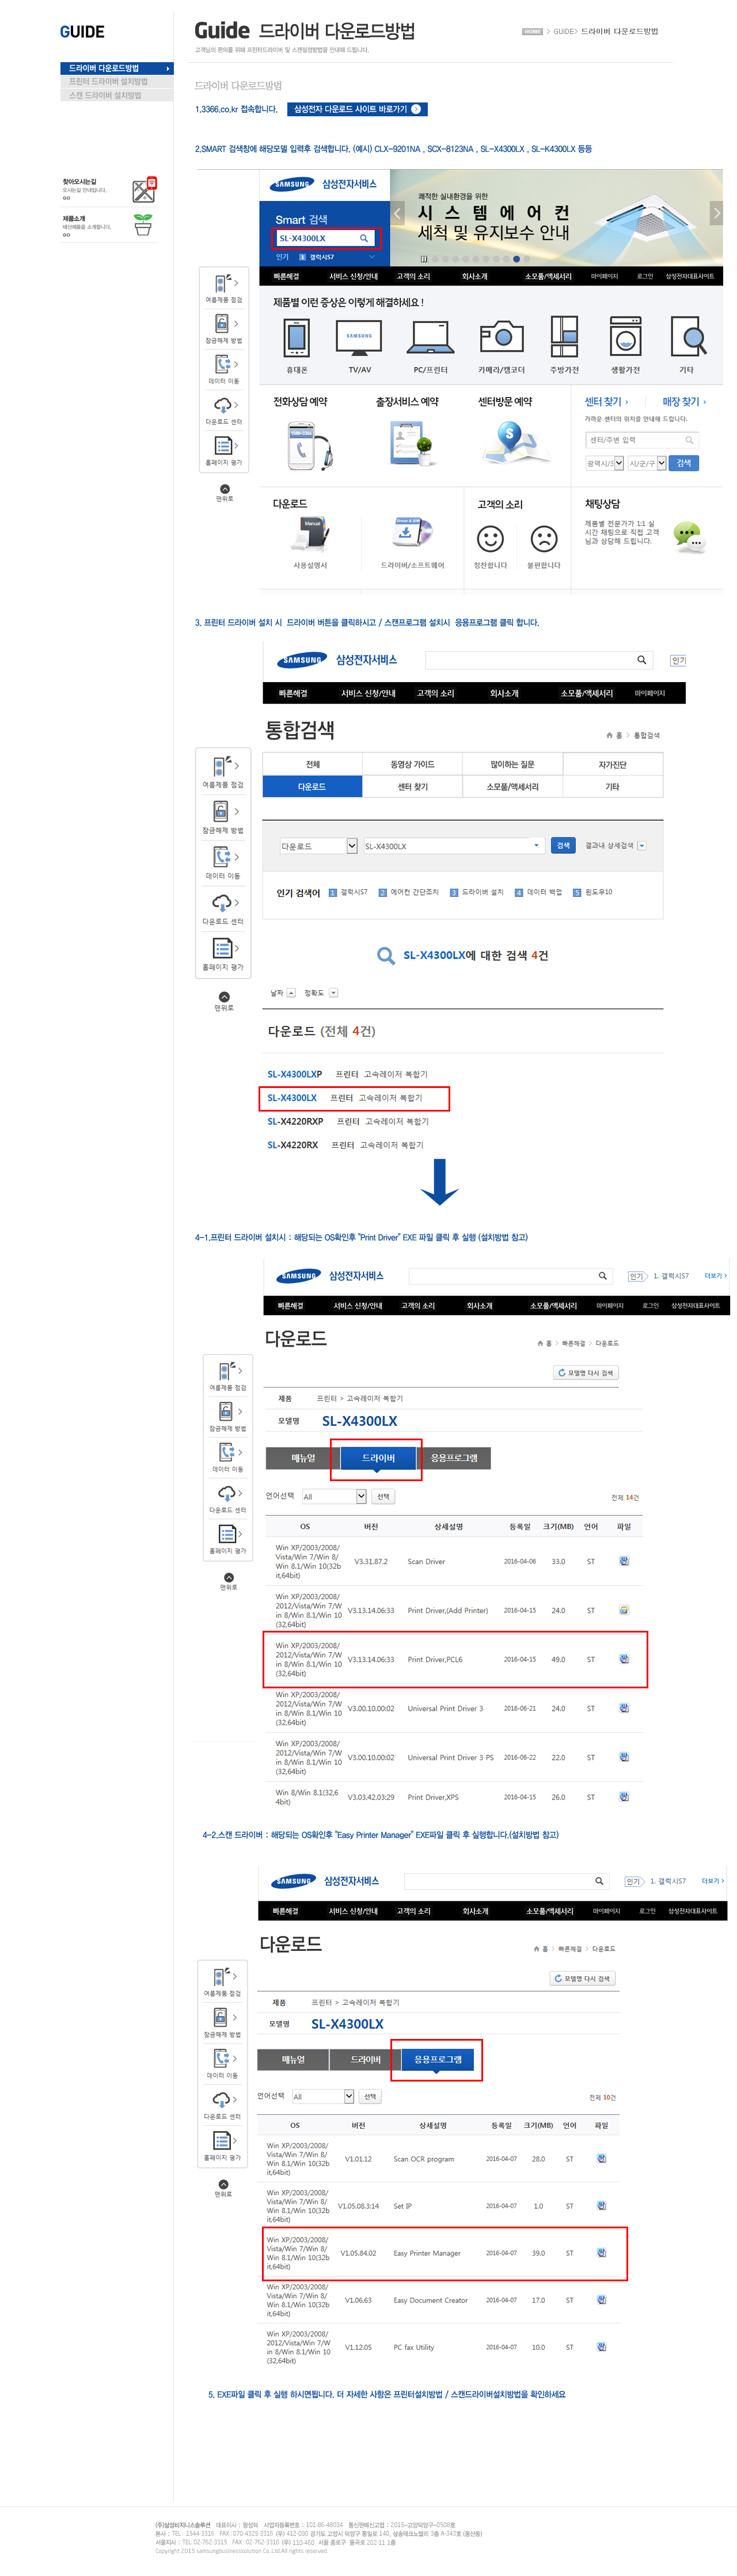Open the 다운로드 category dropdown in 통합검색
737x2576 pixels.
[318, 846]
